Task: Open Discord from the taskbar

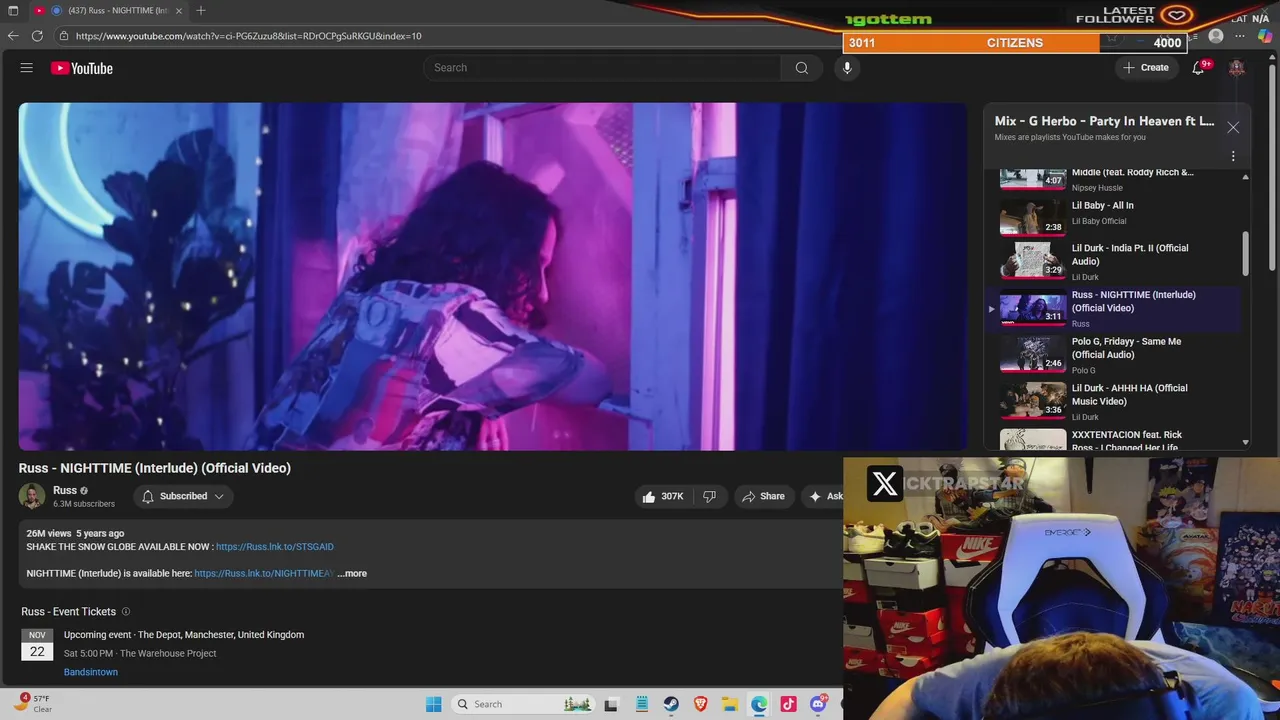Action: click(819, 704)
